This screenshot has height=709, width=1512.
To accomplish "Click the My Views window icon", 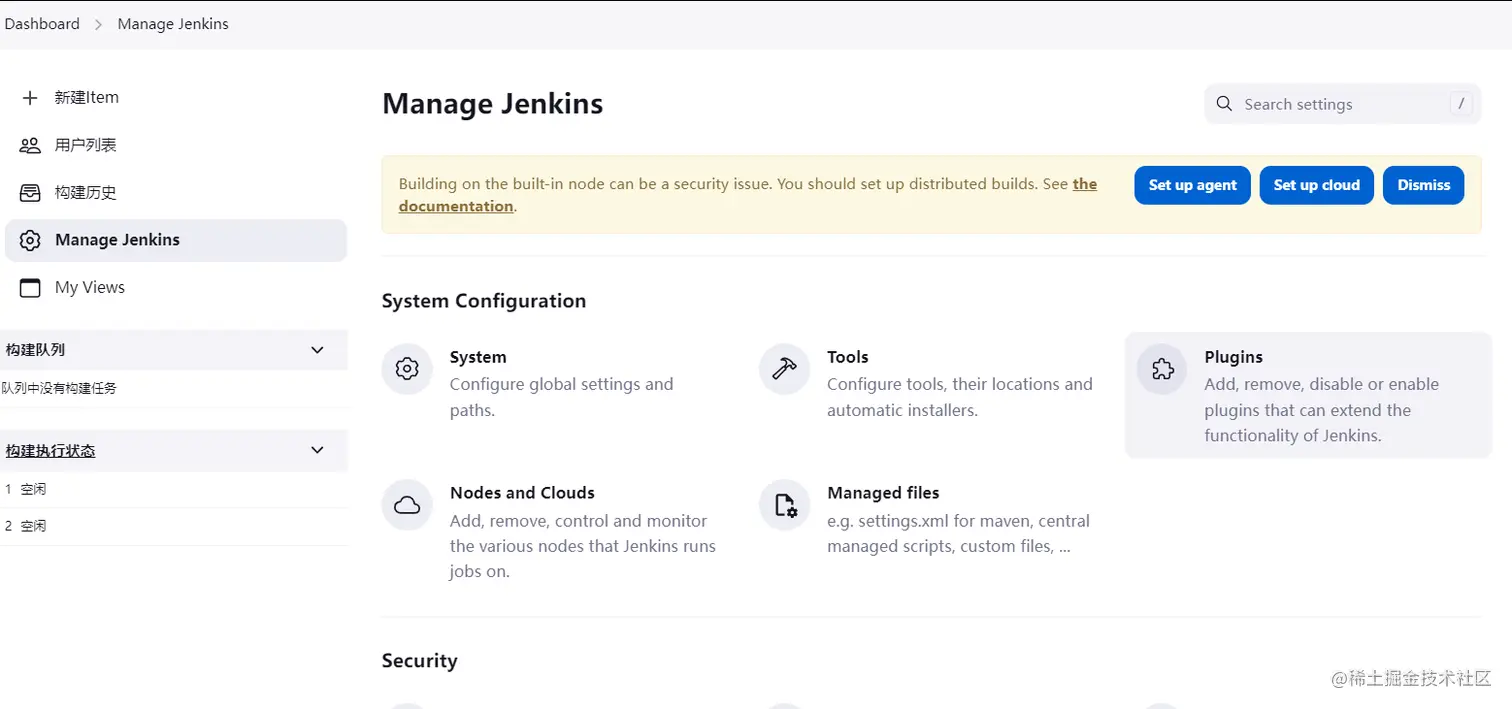I will [30, 288].
